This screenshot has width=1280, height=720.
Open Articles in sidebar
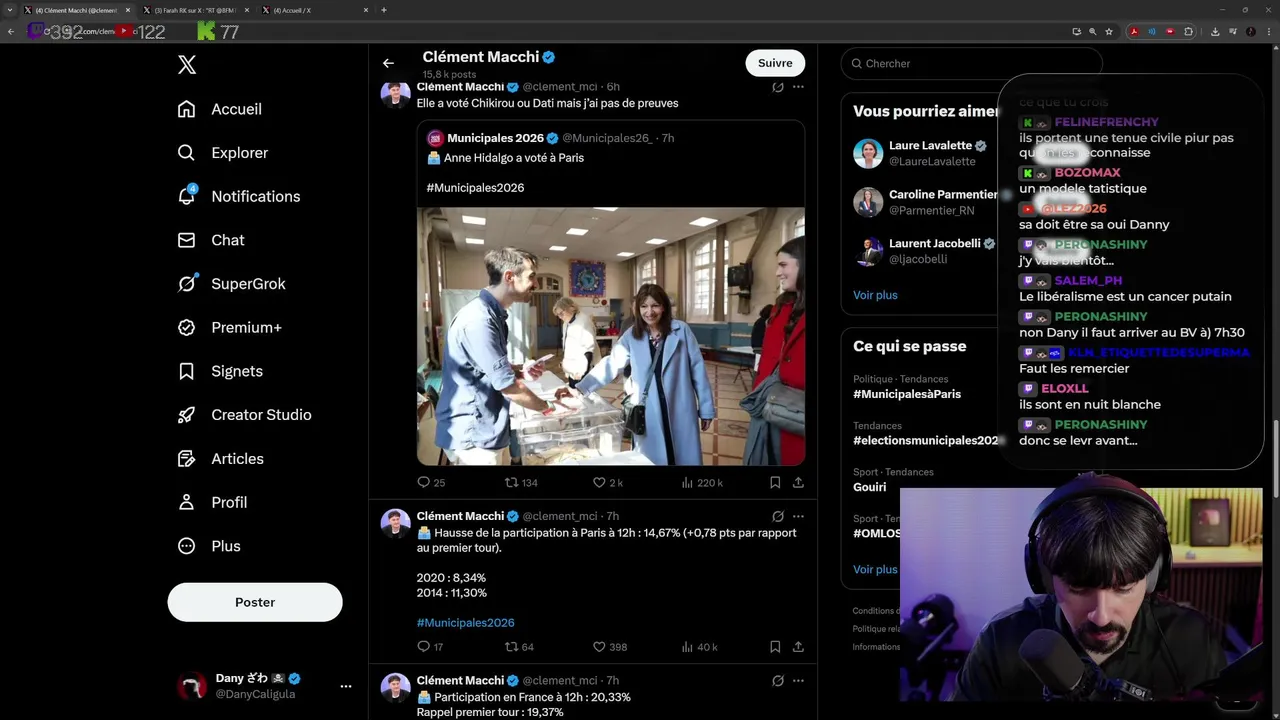pyautogui.click(x=220, y=459)
